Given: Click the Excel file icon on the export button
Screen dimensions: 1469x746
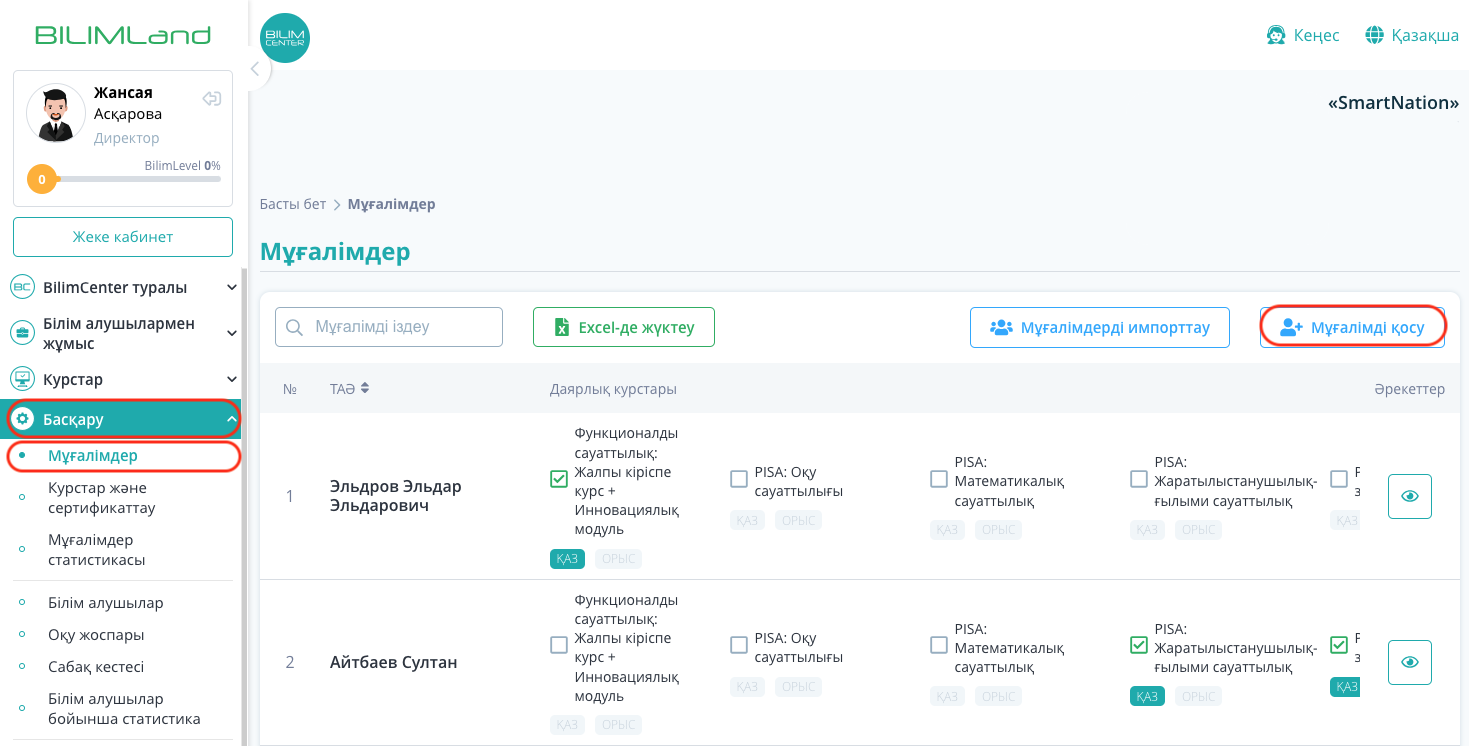Looking at the screenshot, I should tap(562, 327).
